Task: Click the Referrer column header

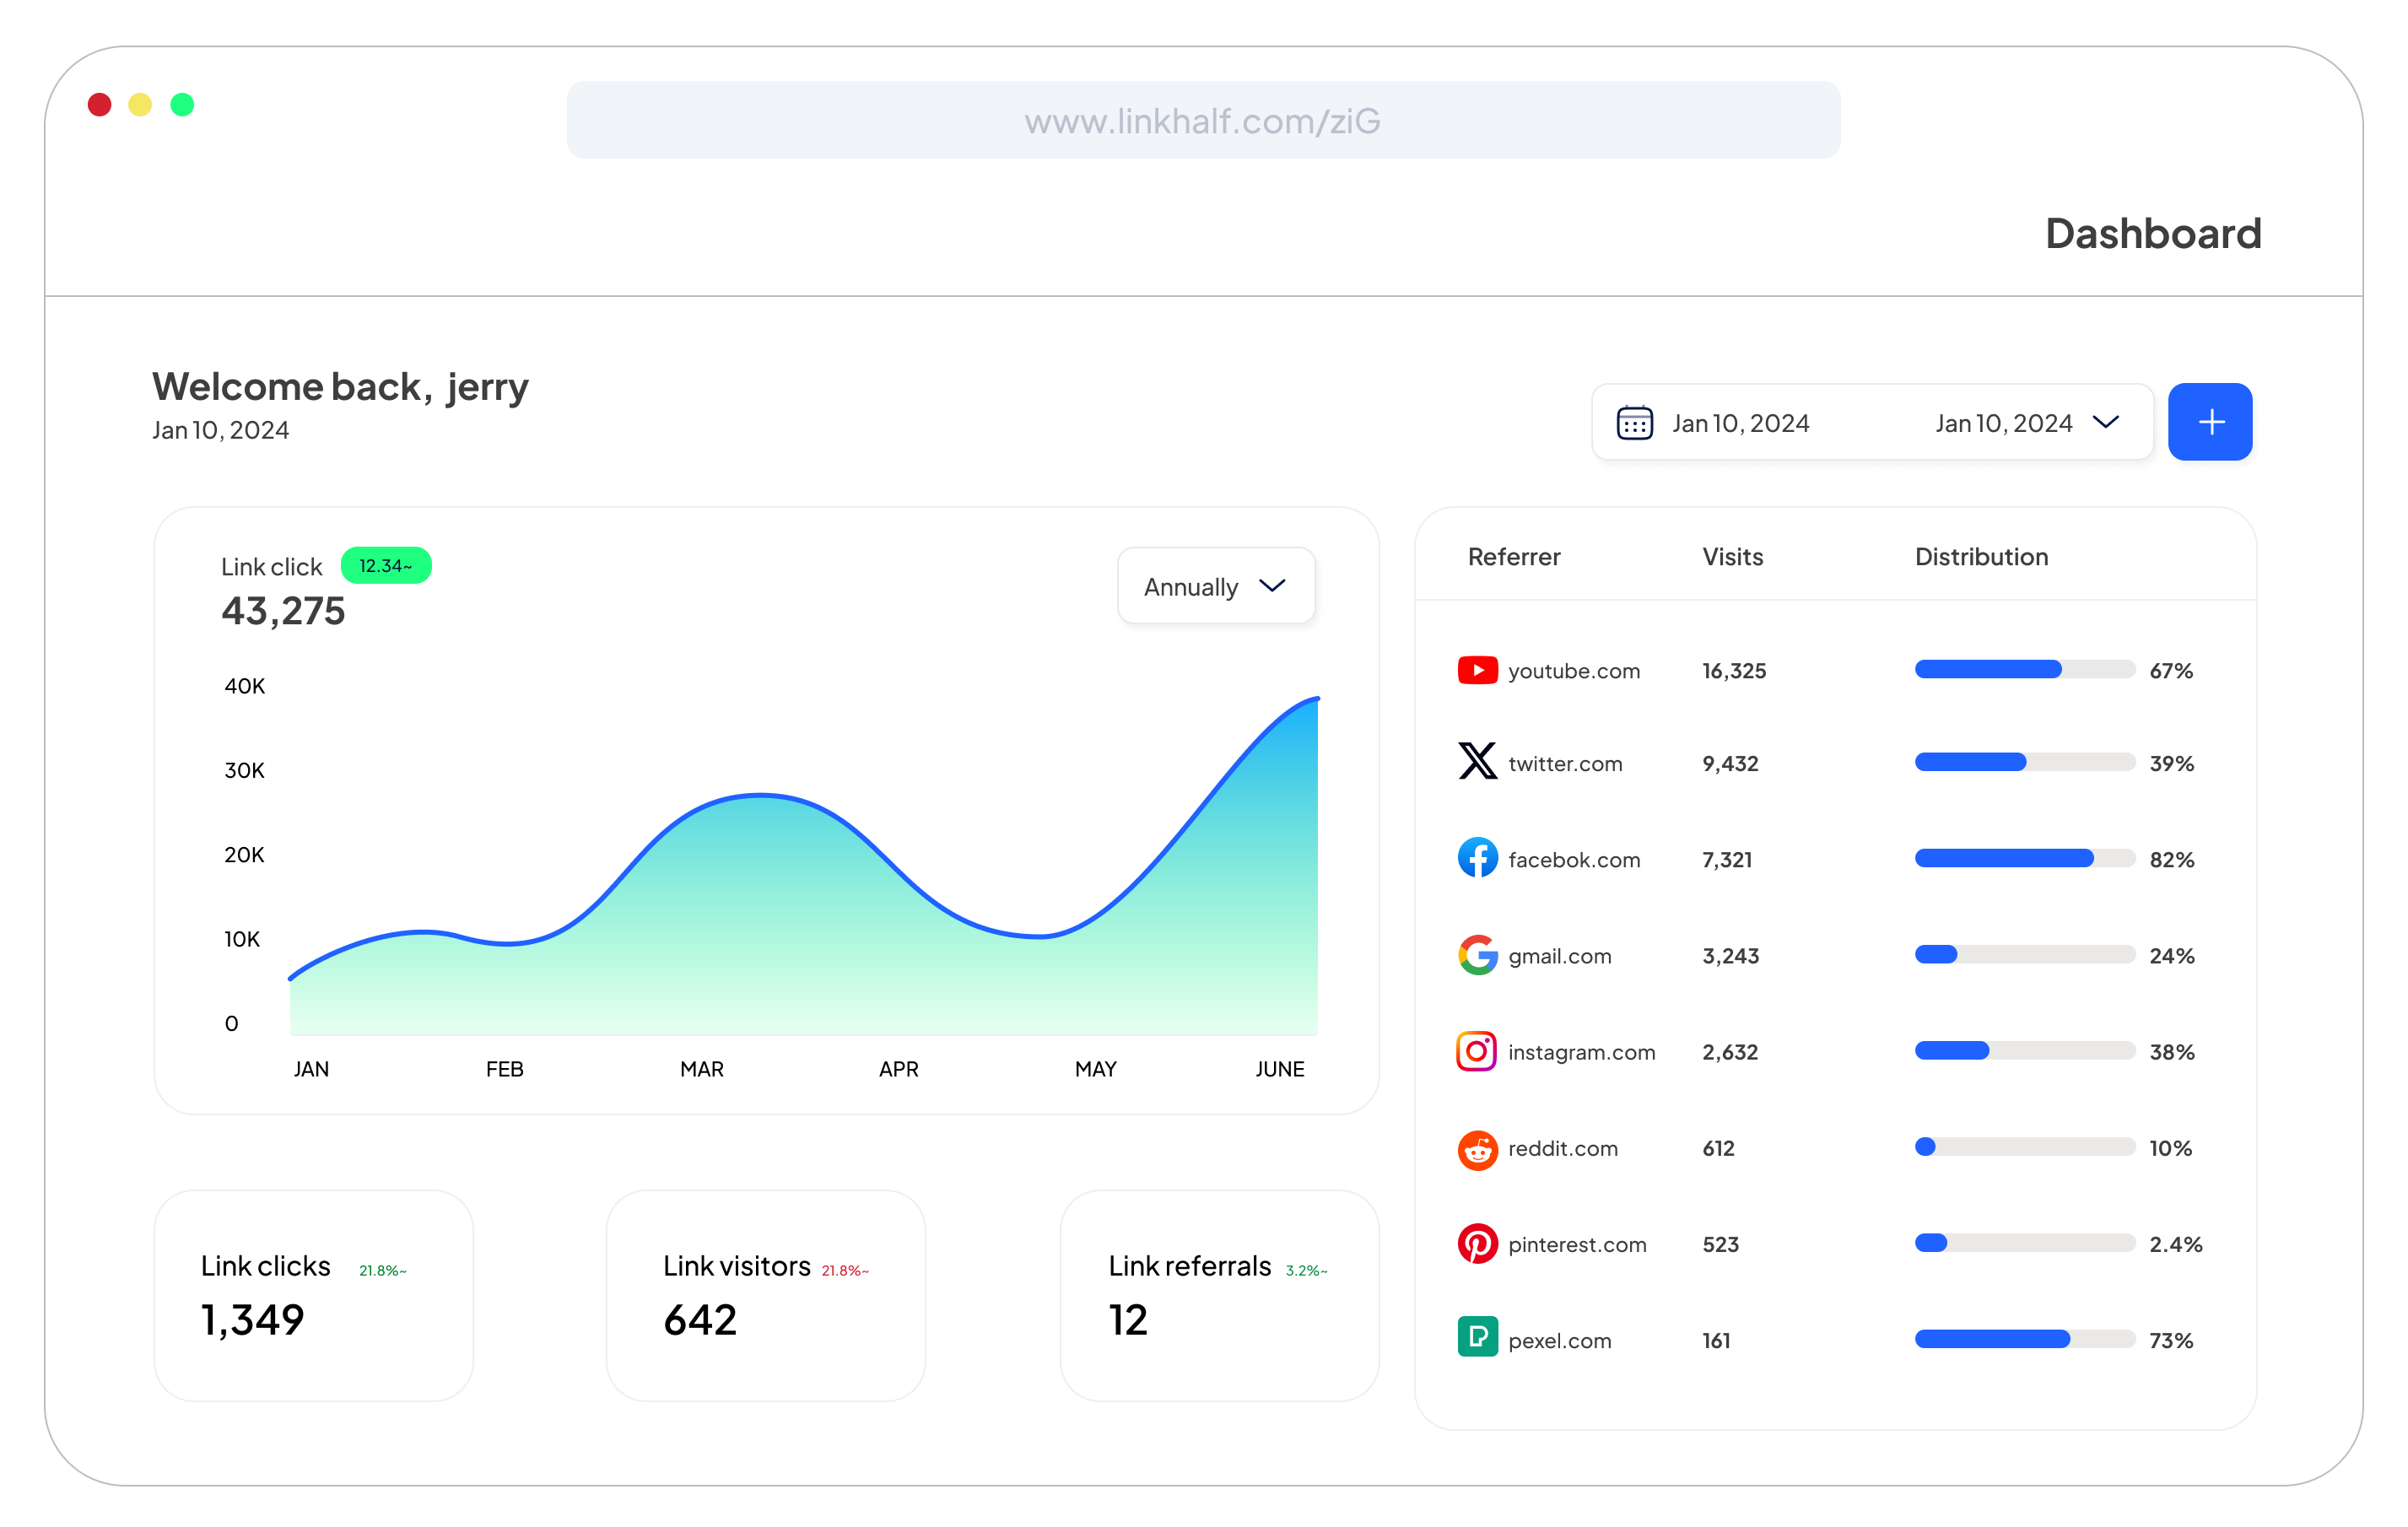Action: [1513, 557]
